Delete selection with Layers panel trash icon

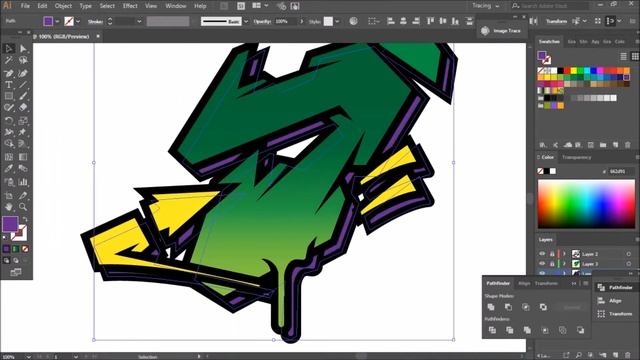click(627, 356)
